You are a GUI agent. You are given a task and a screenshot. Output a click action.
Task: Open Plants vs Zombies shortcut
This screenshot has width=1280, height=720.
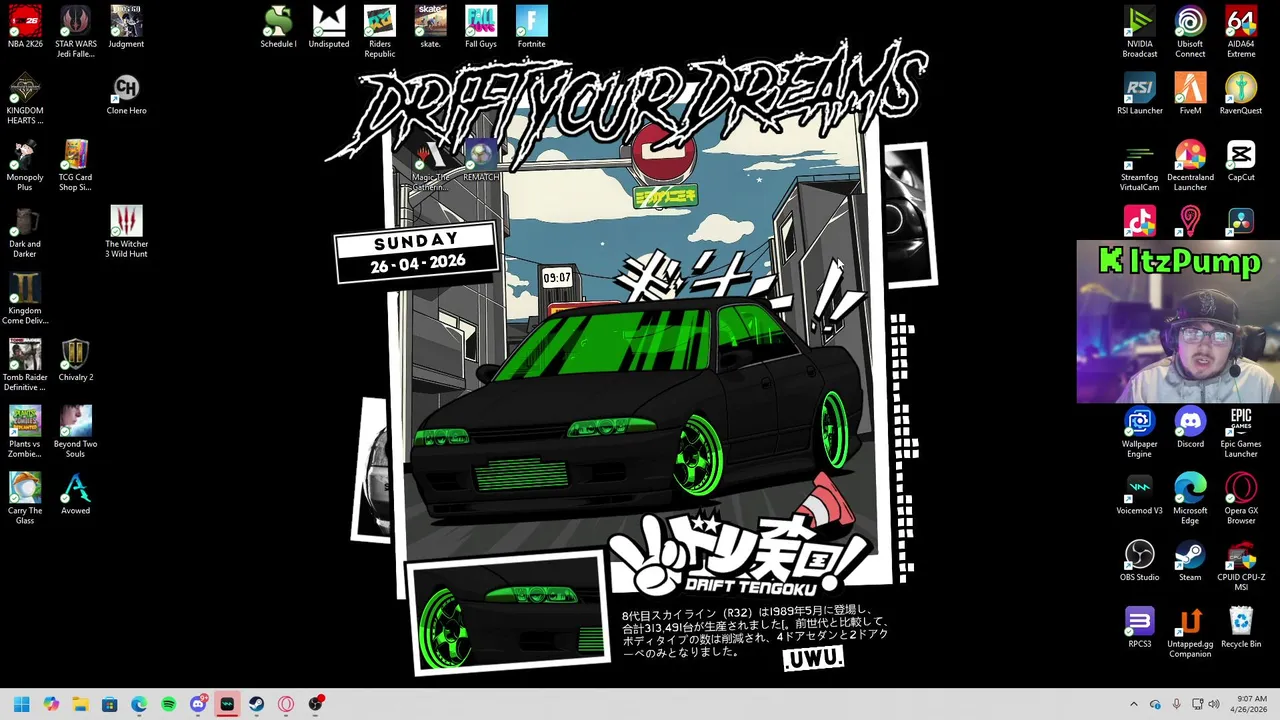click(x=25, y=432)
